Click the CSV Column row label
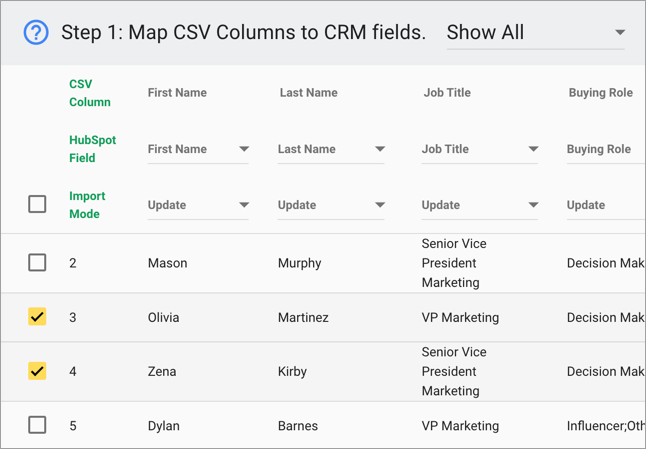This screenshot has width=646, height=449. [x=89, y=93]
